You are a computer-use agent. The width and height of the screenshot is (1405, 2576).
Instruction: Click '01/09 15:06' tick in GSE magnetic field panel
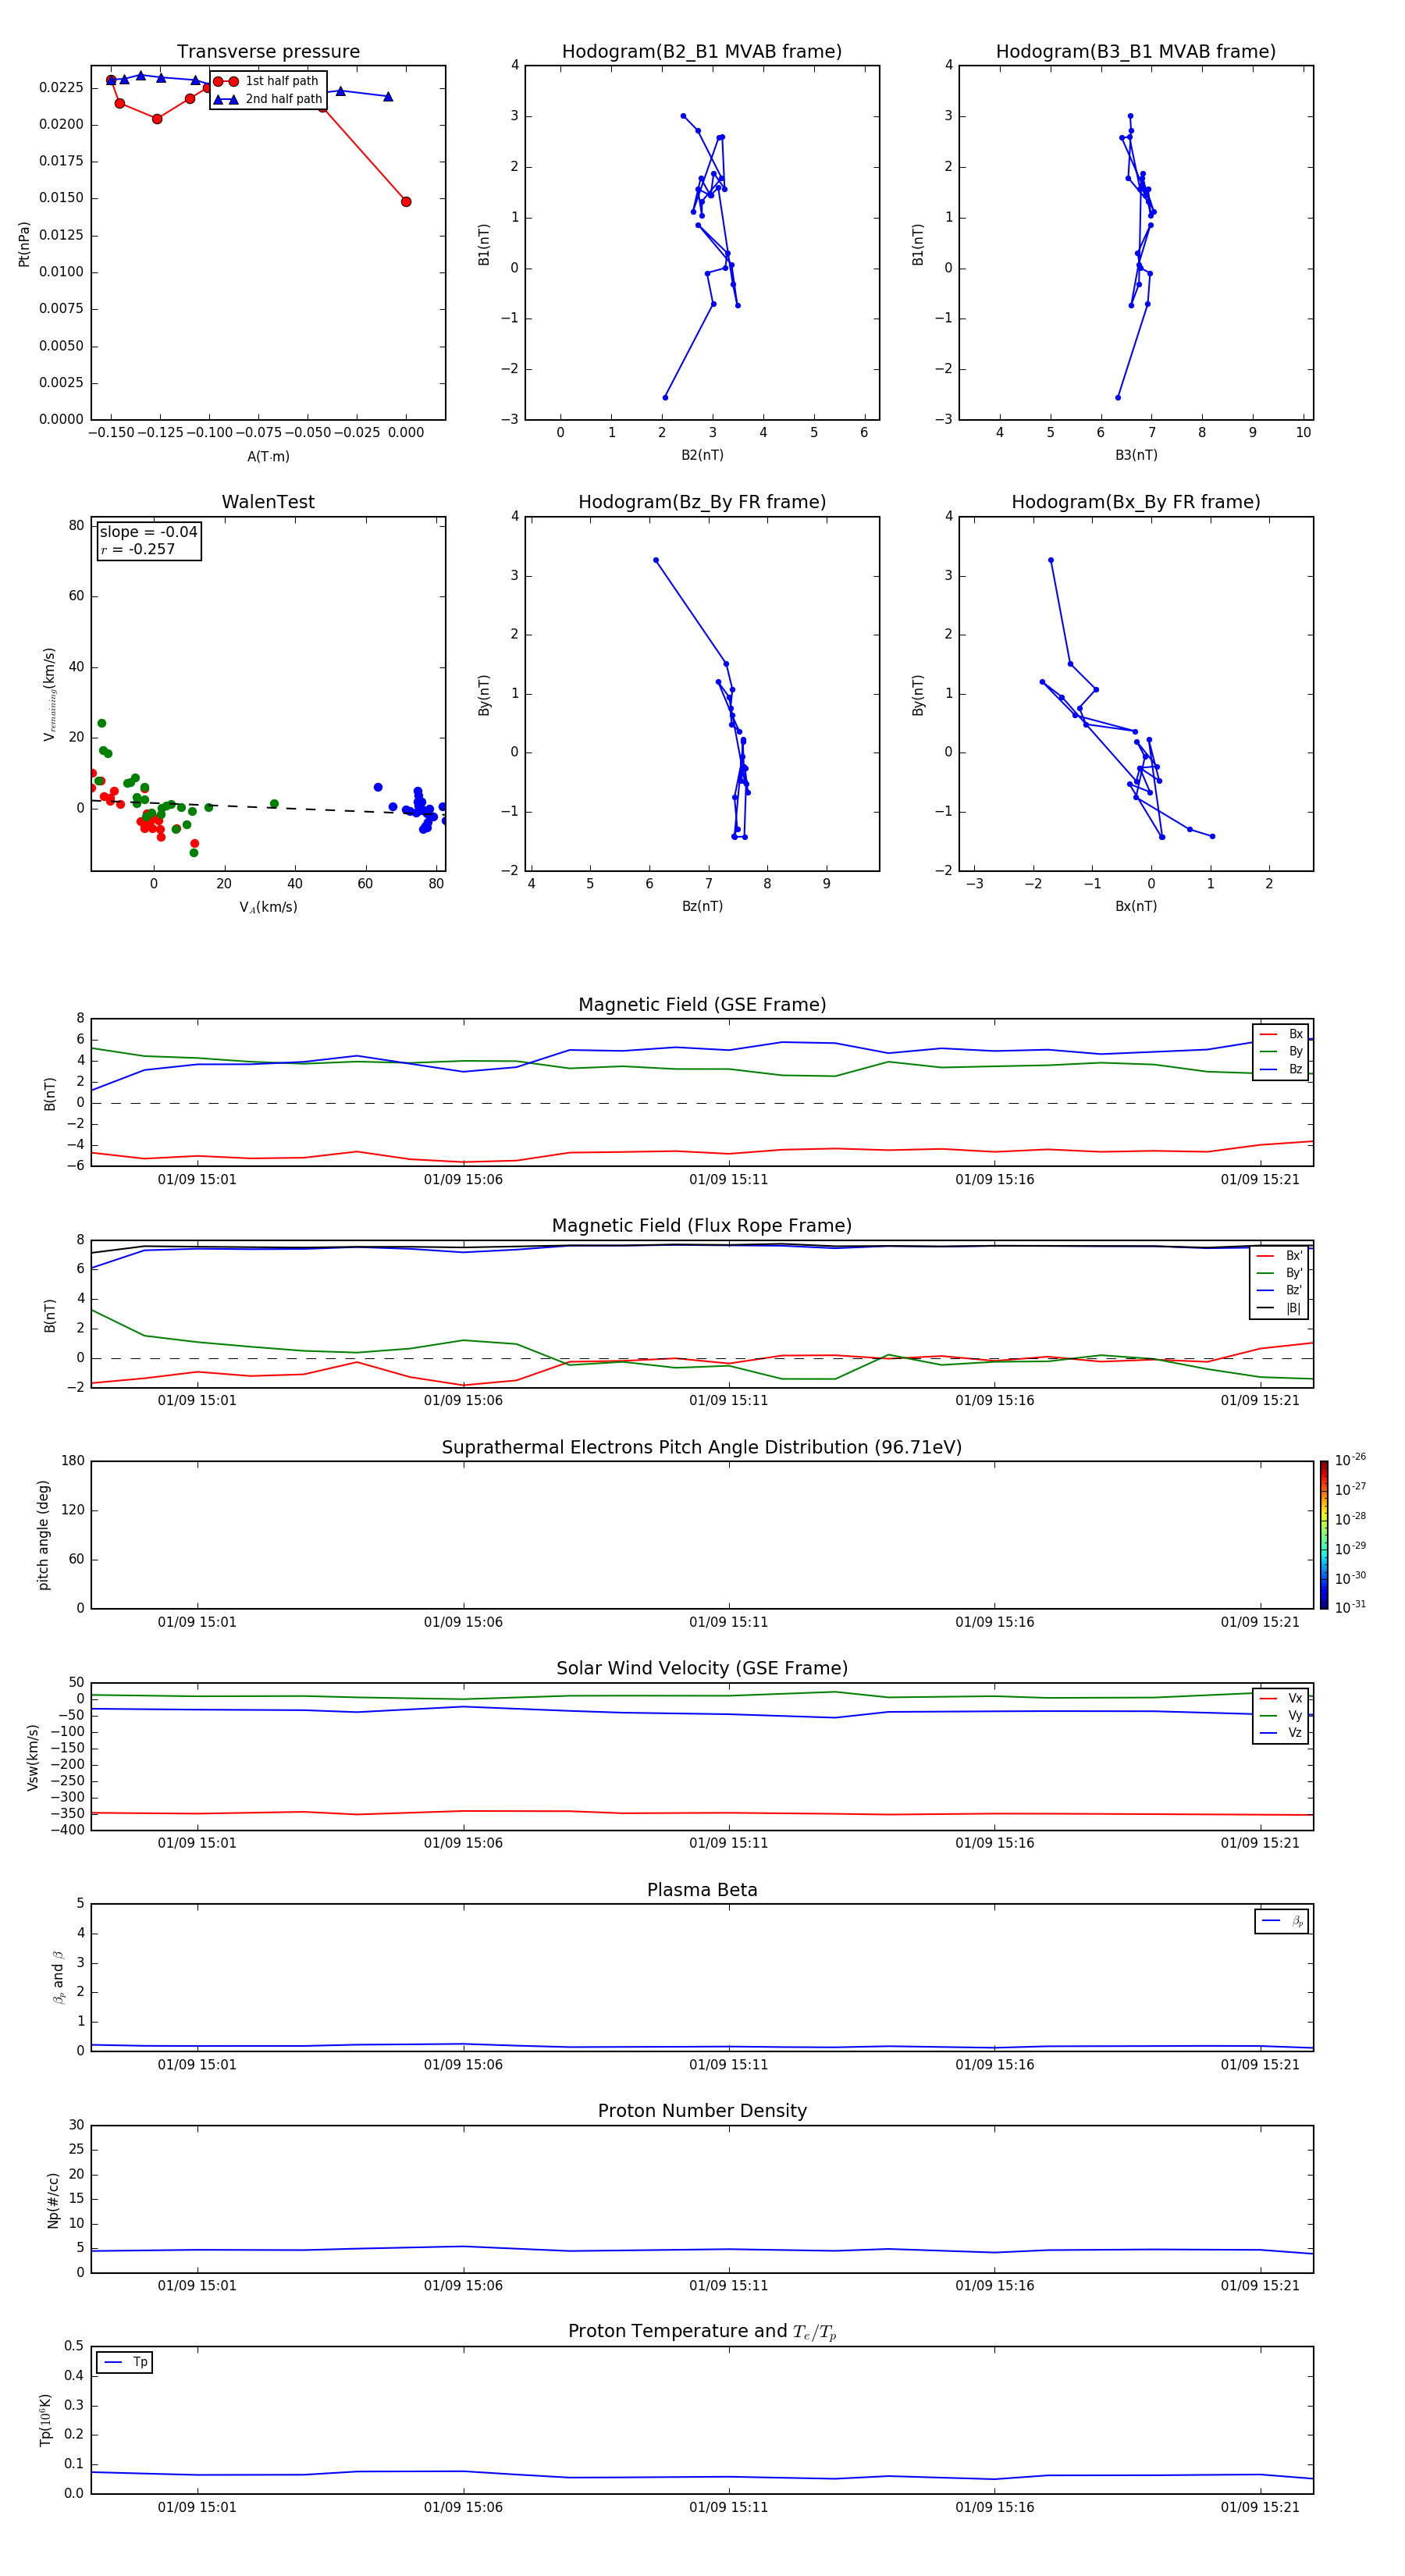[463, 1180]
